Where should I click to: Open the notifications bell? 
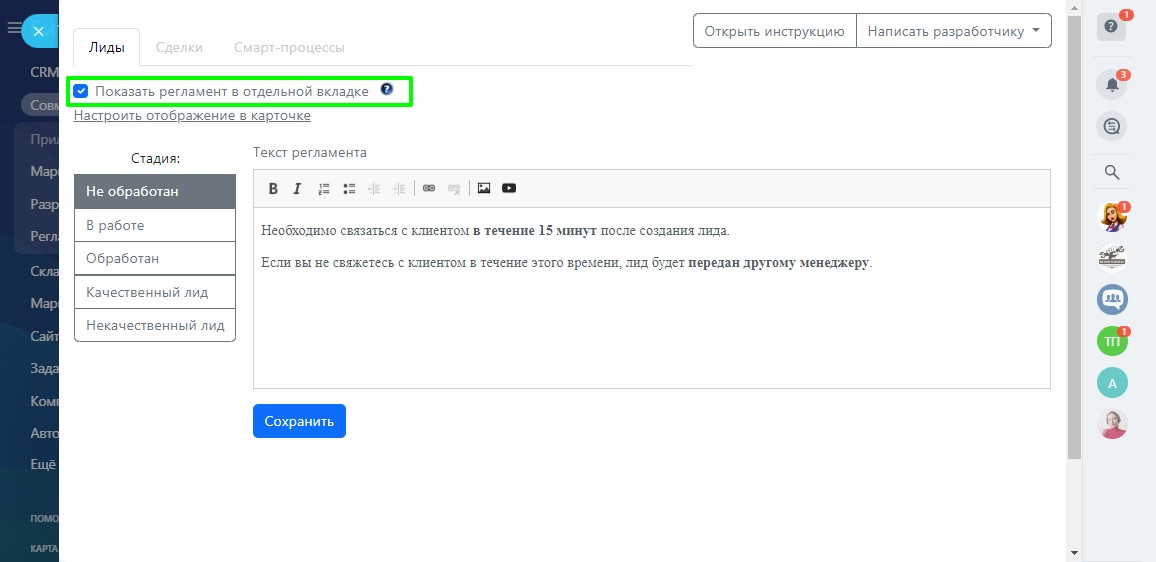[x=1111, y=85]
